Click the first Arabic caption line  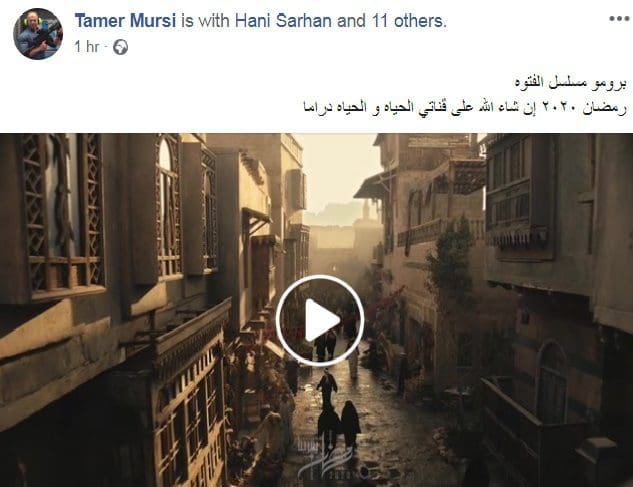point(570,83)
